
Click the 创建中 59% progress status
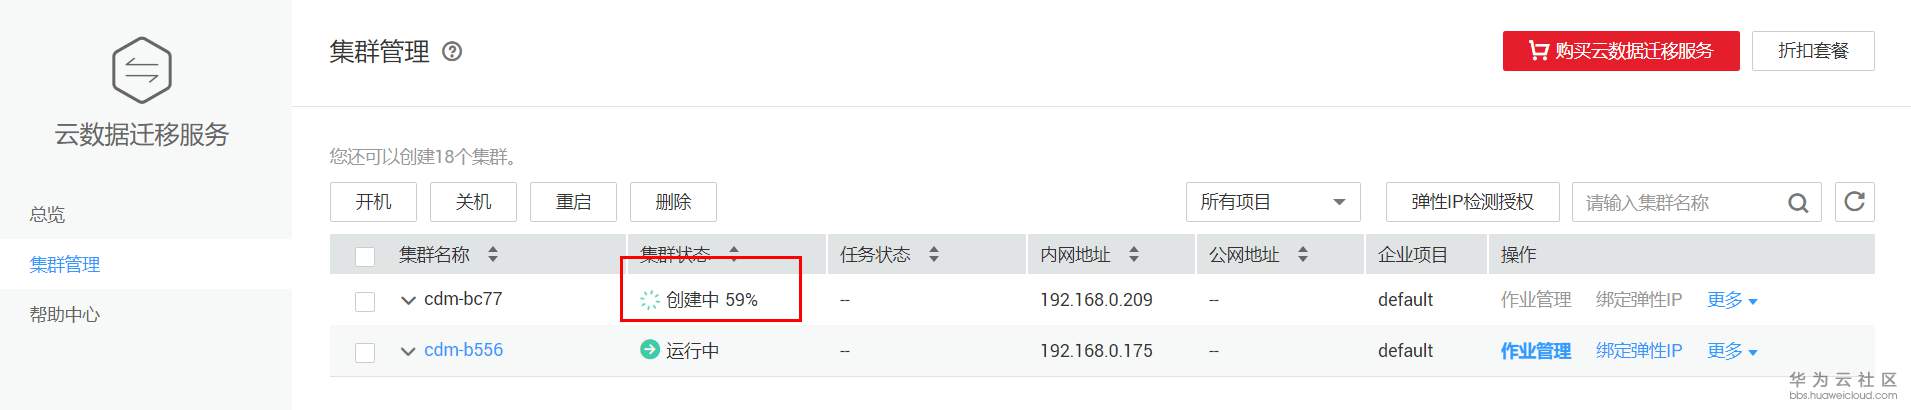699,300
